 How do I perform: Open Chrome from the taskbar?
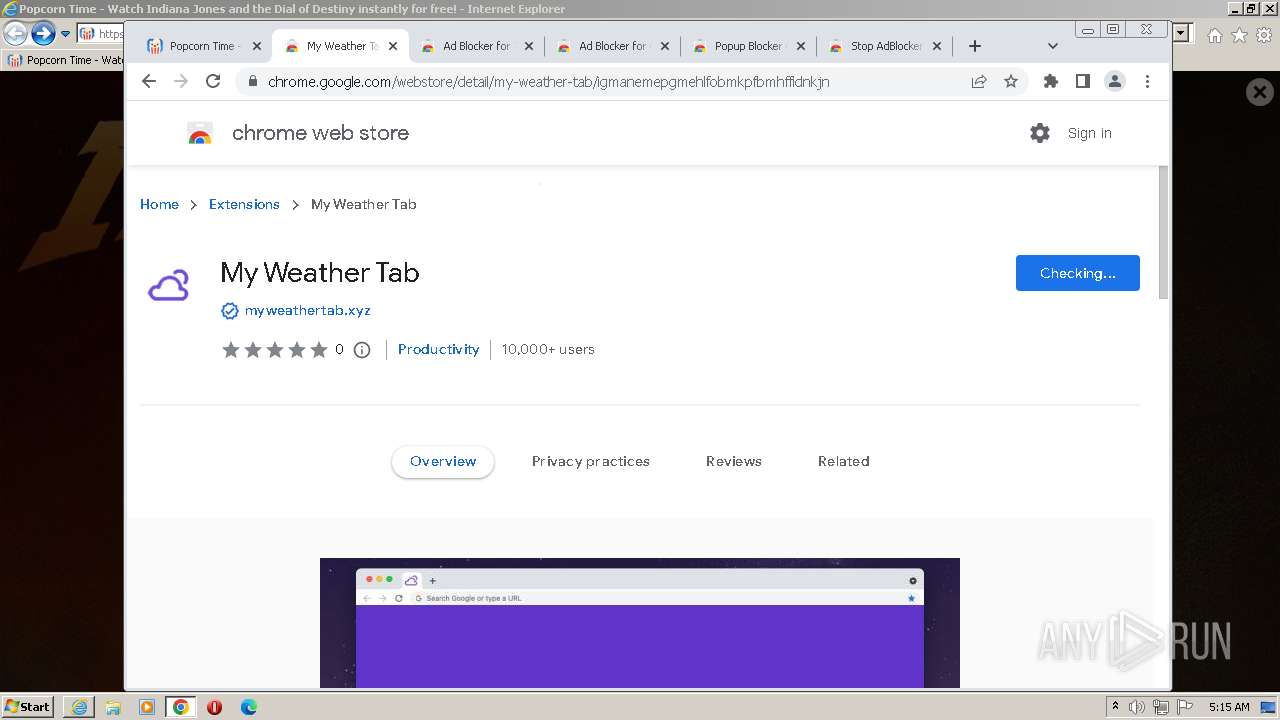coord(180,707)
